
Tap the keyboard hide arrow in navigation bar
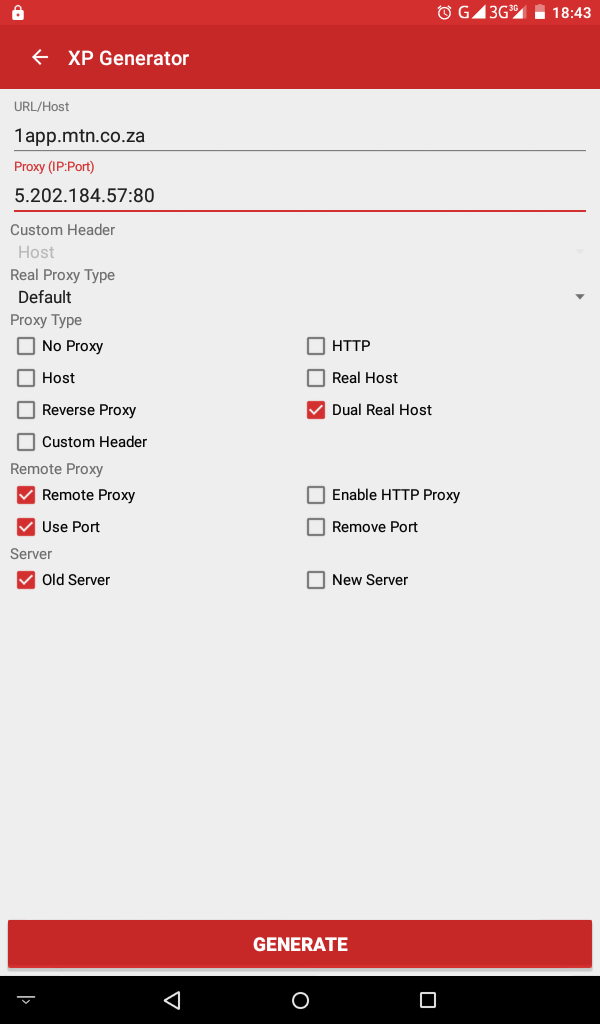pos(26,1000)
